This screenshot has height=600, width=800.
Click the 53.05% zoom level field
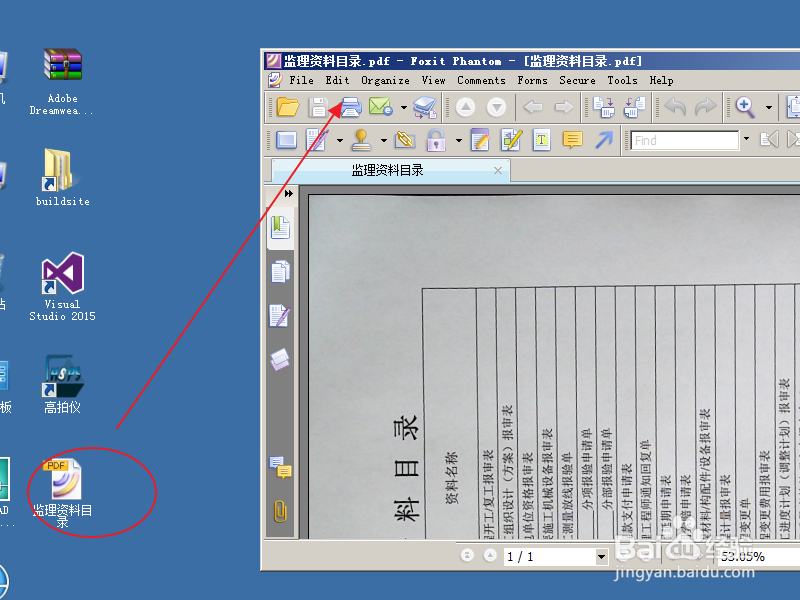(758, 557)
